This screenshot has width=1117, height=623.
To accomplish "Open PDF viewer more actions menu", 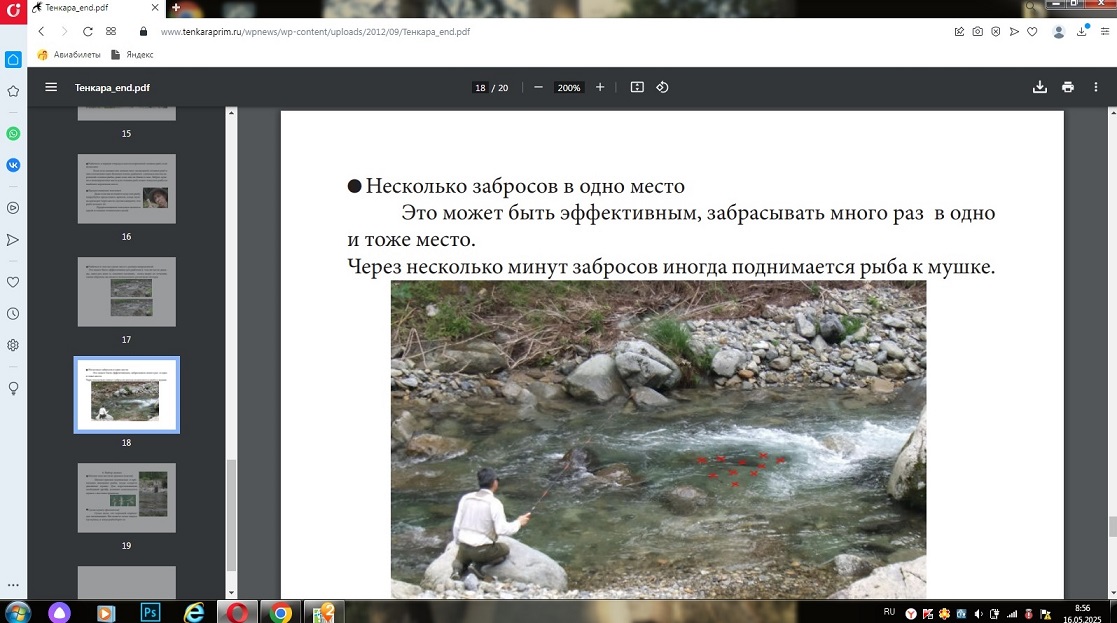I will (x=1097, y=88).
